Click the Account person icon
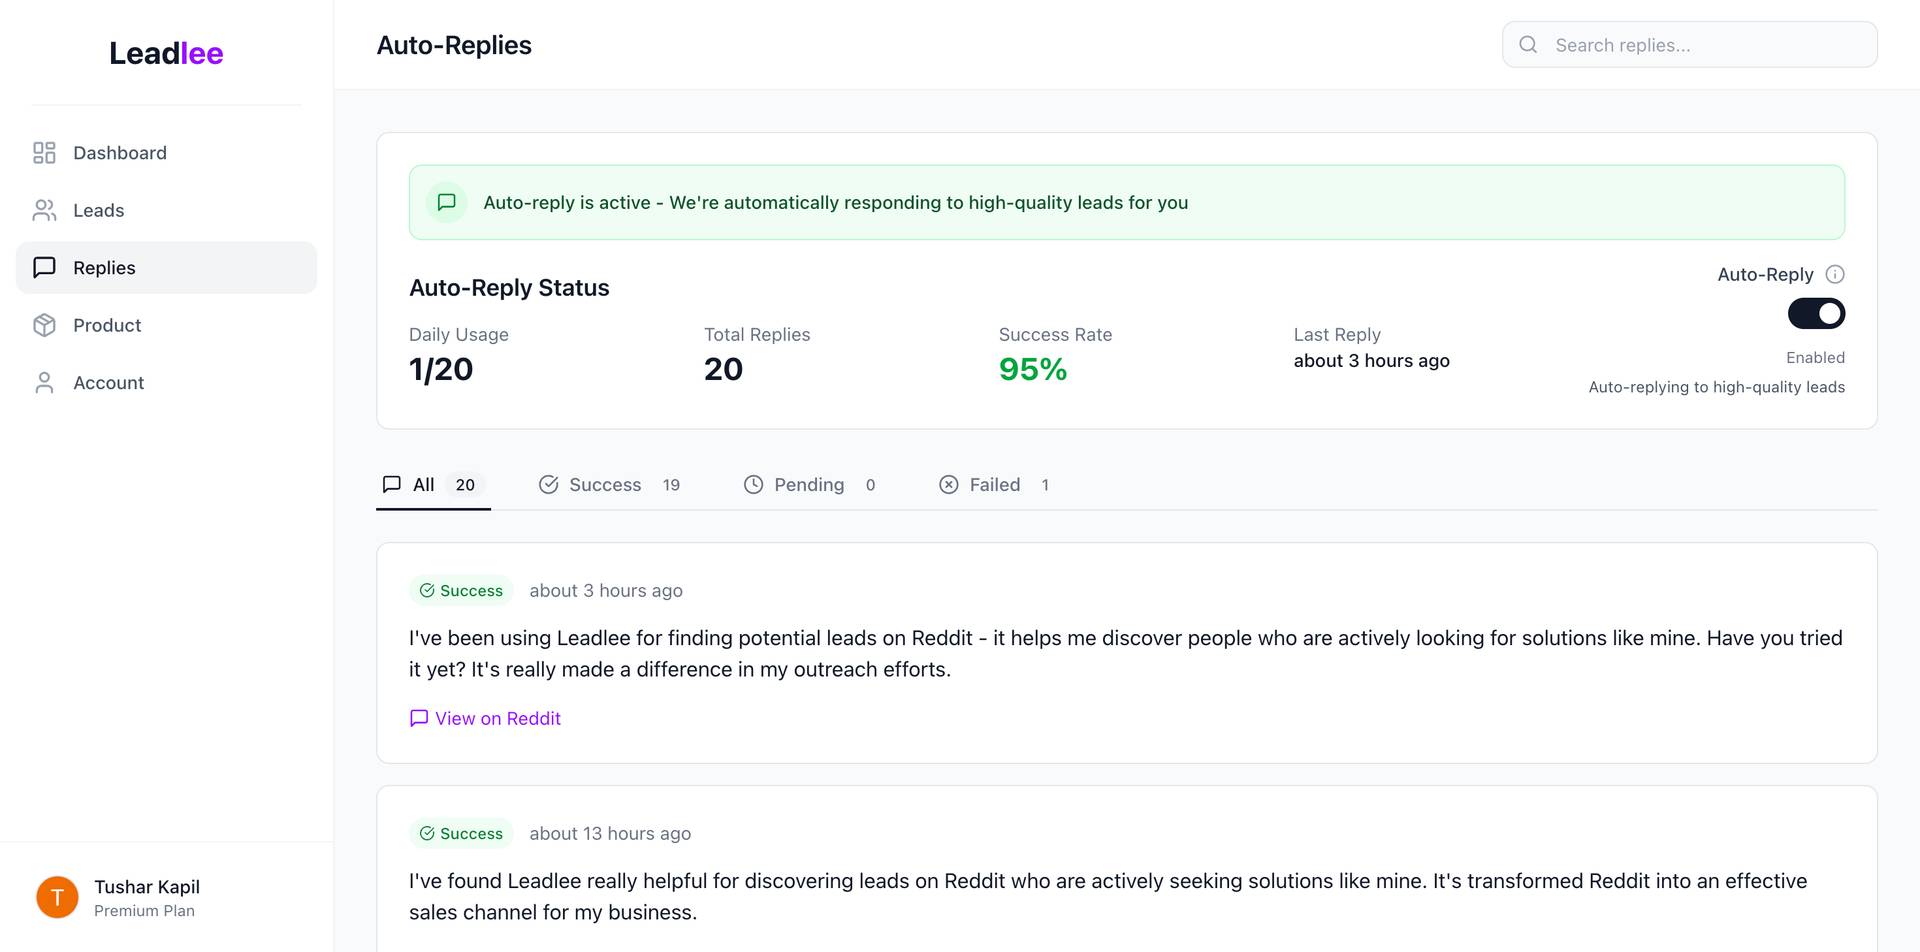The height and width of the screenshot is (952, 1920). point(44,383)
